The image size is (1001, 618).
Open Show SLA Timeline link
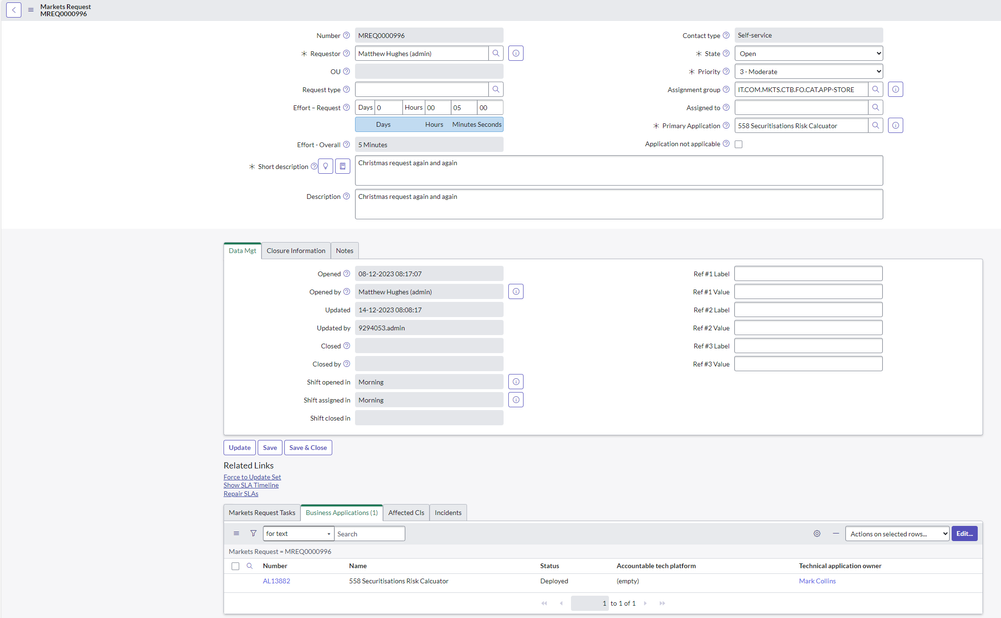click(251, 485)
